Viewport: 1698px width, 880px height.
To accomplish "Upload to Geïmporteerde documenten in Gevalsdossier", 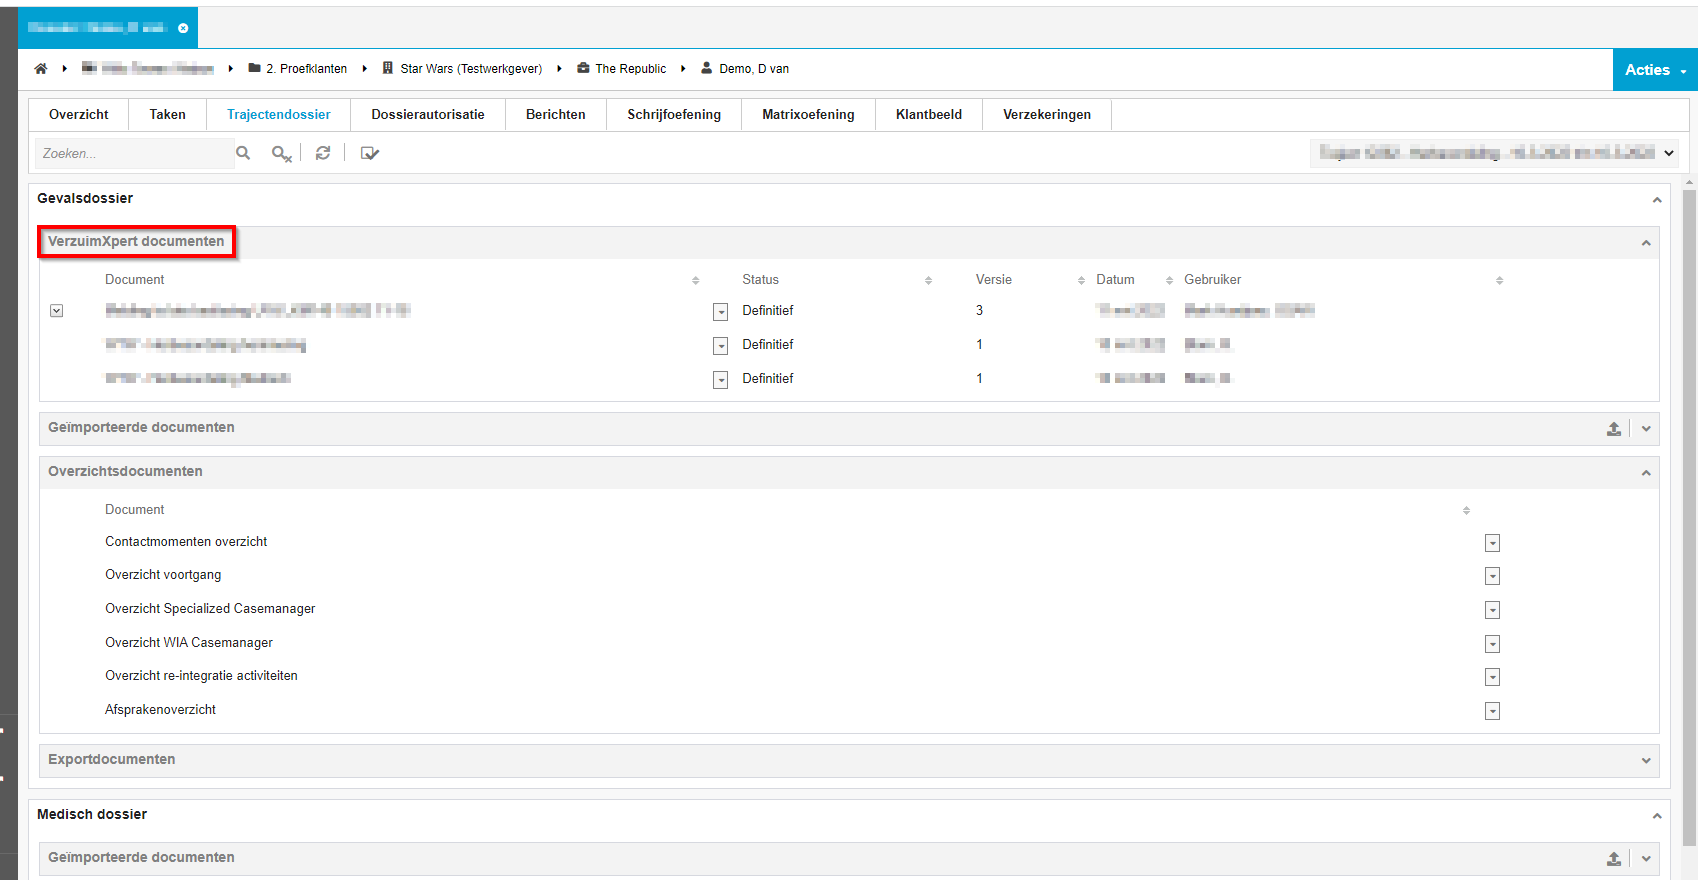I will point(1613,429).
